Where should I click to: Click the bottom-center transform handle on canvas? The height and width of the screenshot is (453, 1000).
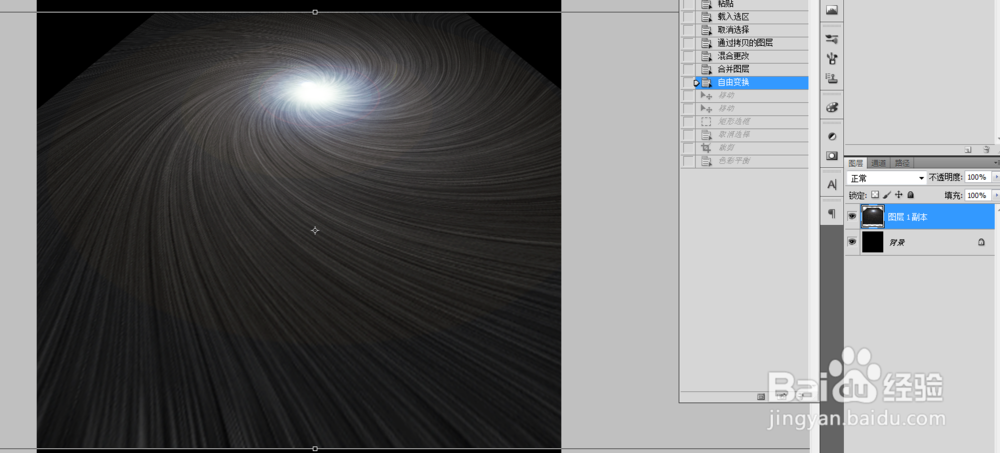click(315, 449)
